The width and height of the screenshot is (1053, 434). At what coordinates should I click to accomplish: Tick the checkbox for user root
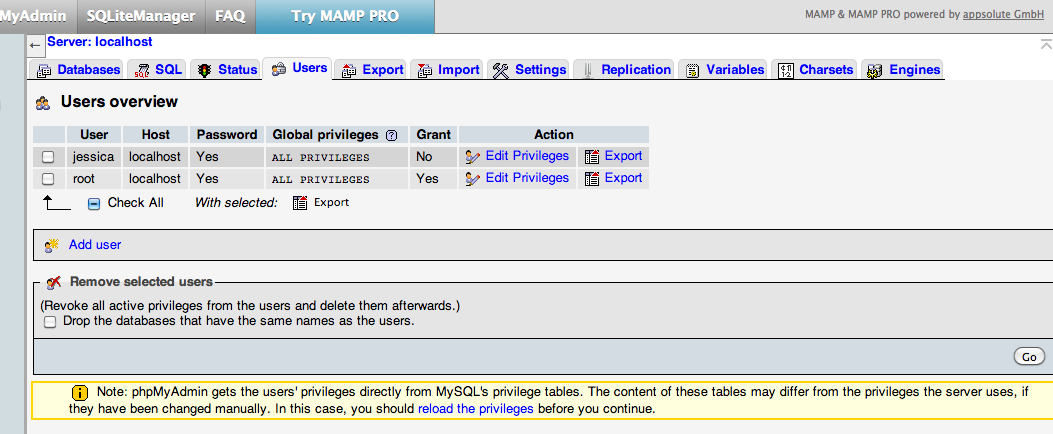pos(48,179)
